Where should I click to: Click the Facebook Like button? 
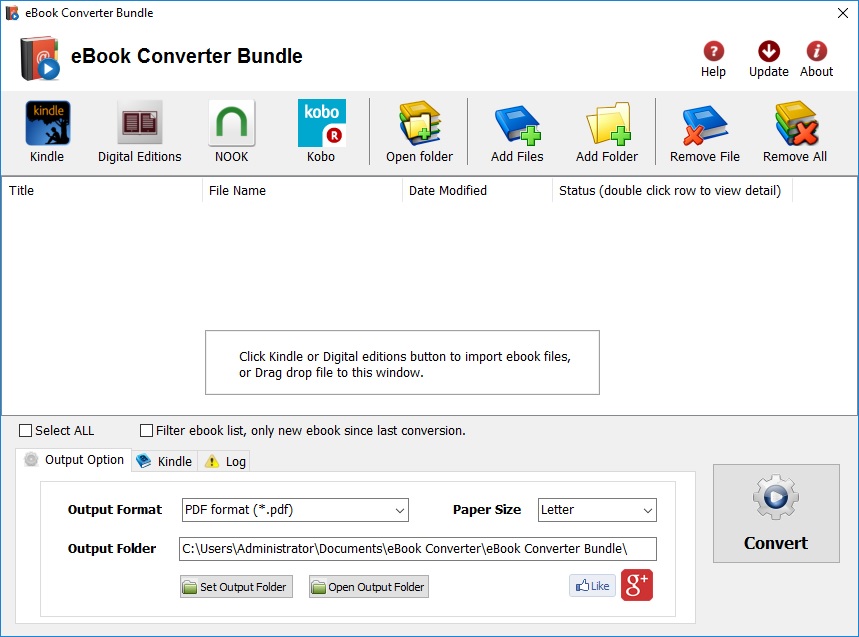[x=592, y=586]
